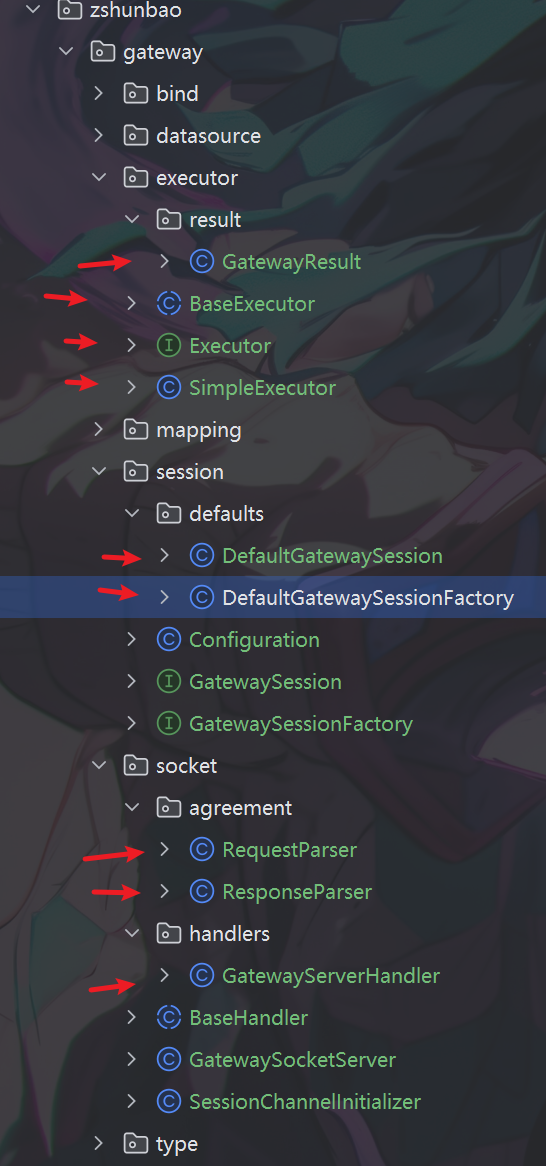Viewport: 546px width, 1166px height.
Task: Click the agreement package folder icon
Action: 169,808
